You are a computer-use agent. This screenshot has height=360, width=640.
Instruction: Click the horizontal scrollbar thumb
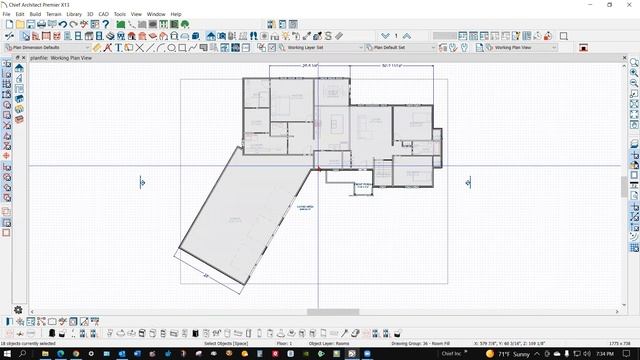click(x=333, y=312)
